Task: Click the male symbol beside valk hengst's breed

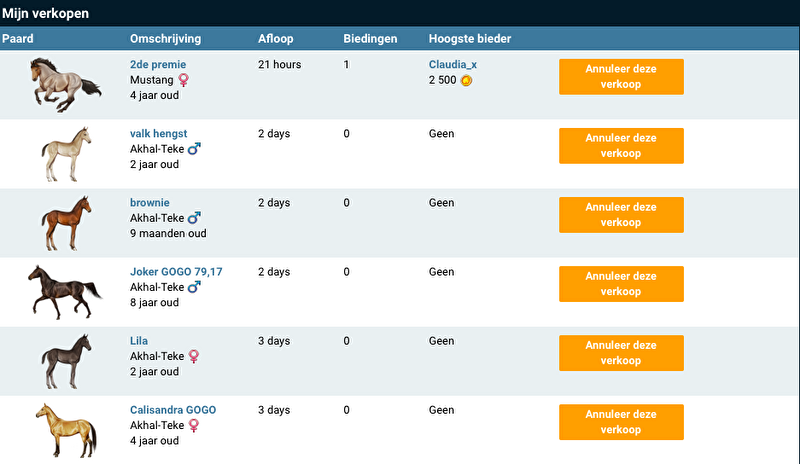Action: (x=194, y=149)
